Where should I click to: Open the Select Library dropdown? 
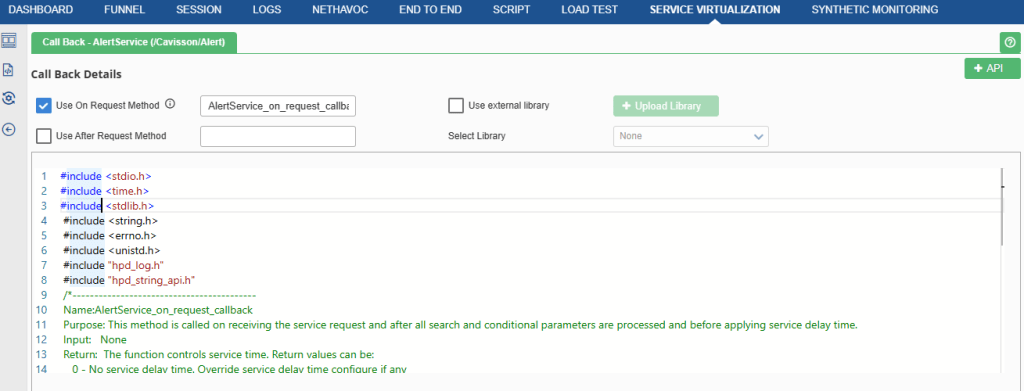690,136
